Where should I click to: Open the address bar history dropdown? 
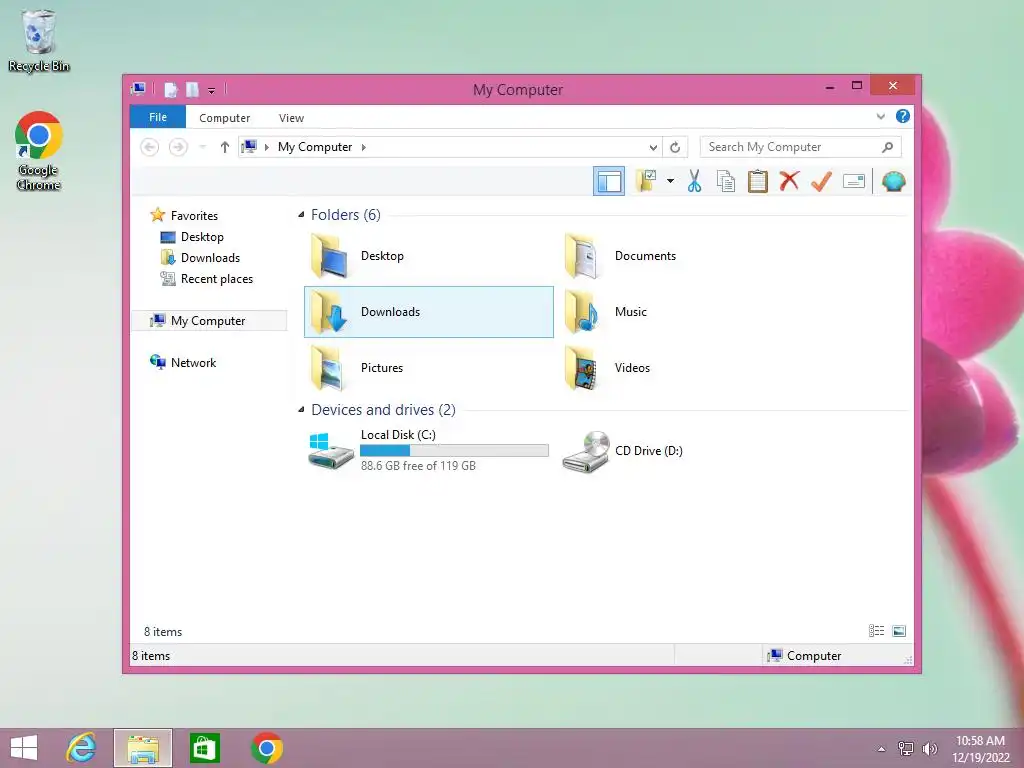click(653, 147)
